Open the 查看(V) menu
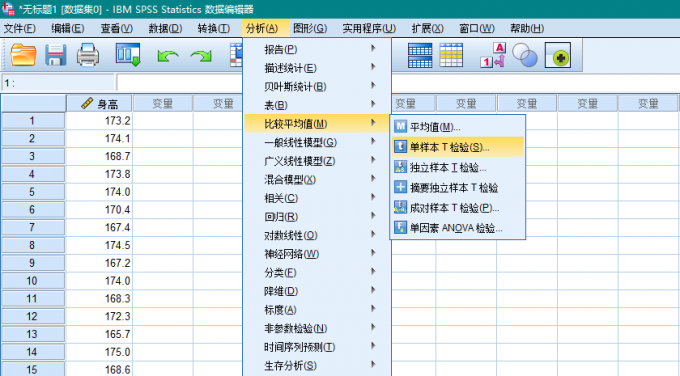Image resolution: width=680 pixels, height=376 pixels. [x=117, y=28]
